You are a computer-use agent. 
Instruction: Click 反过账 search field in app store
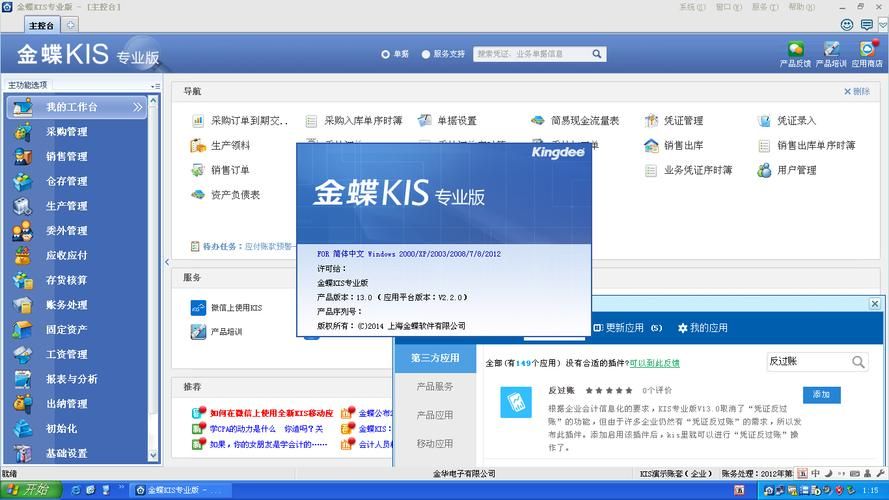[x=808, y=362]
